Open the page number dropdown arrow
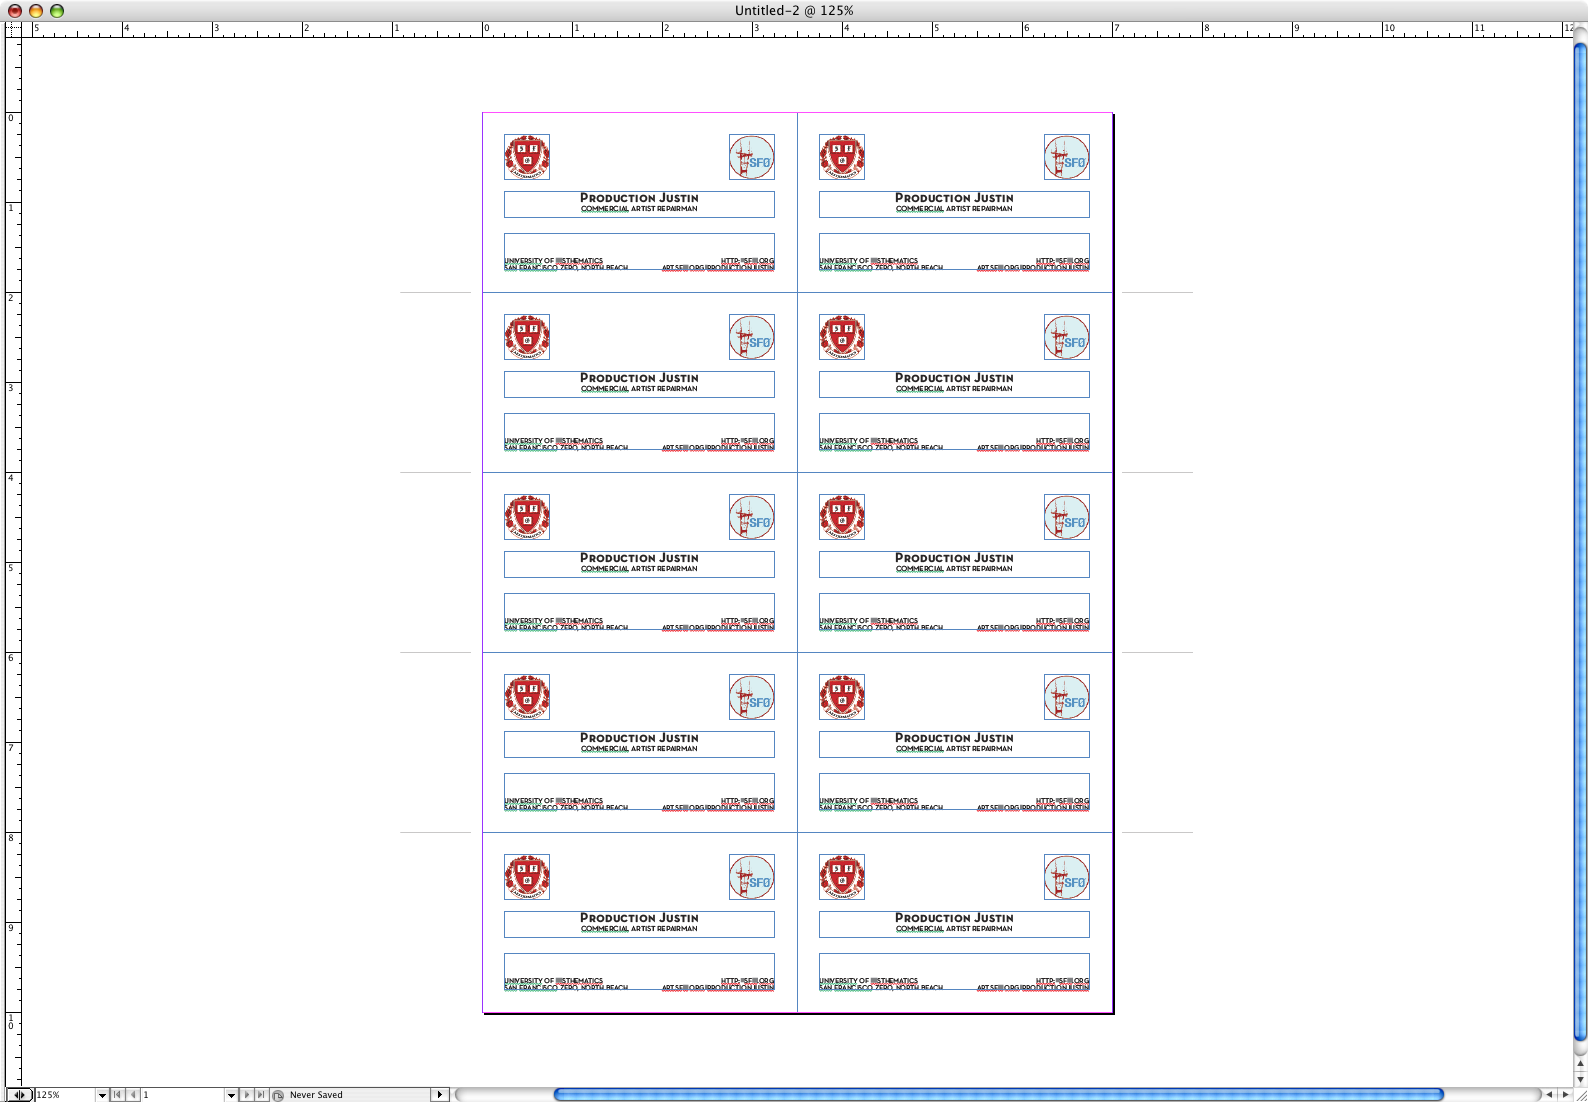The image size is (1588, 1102). (x=231, y=1095)
